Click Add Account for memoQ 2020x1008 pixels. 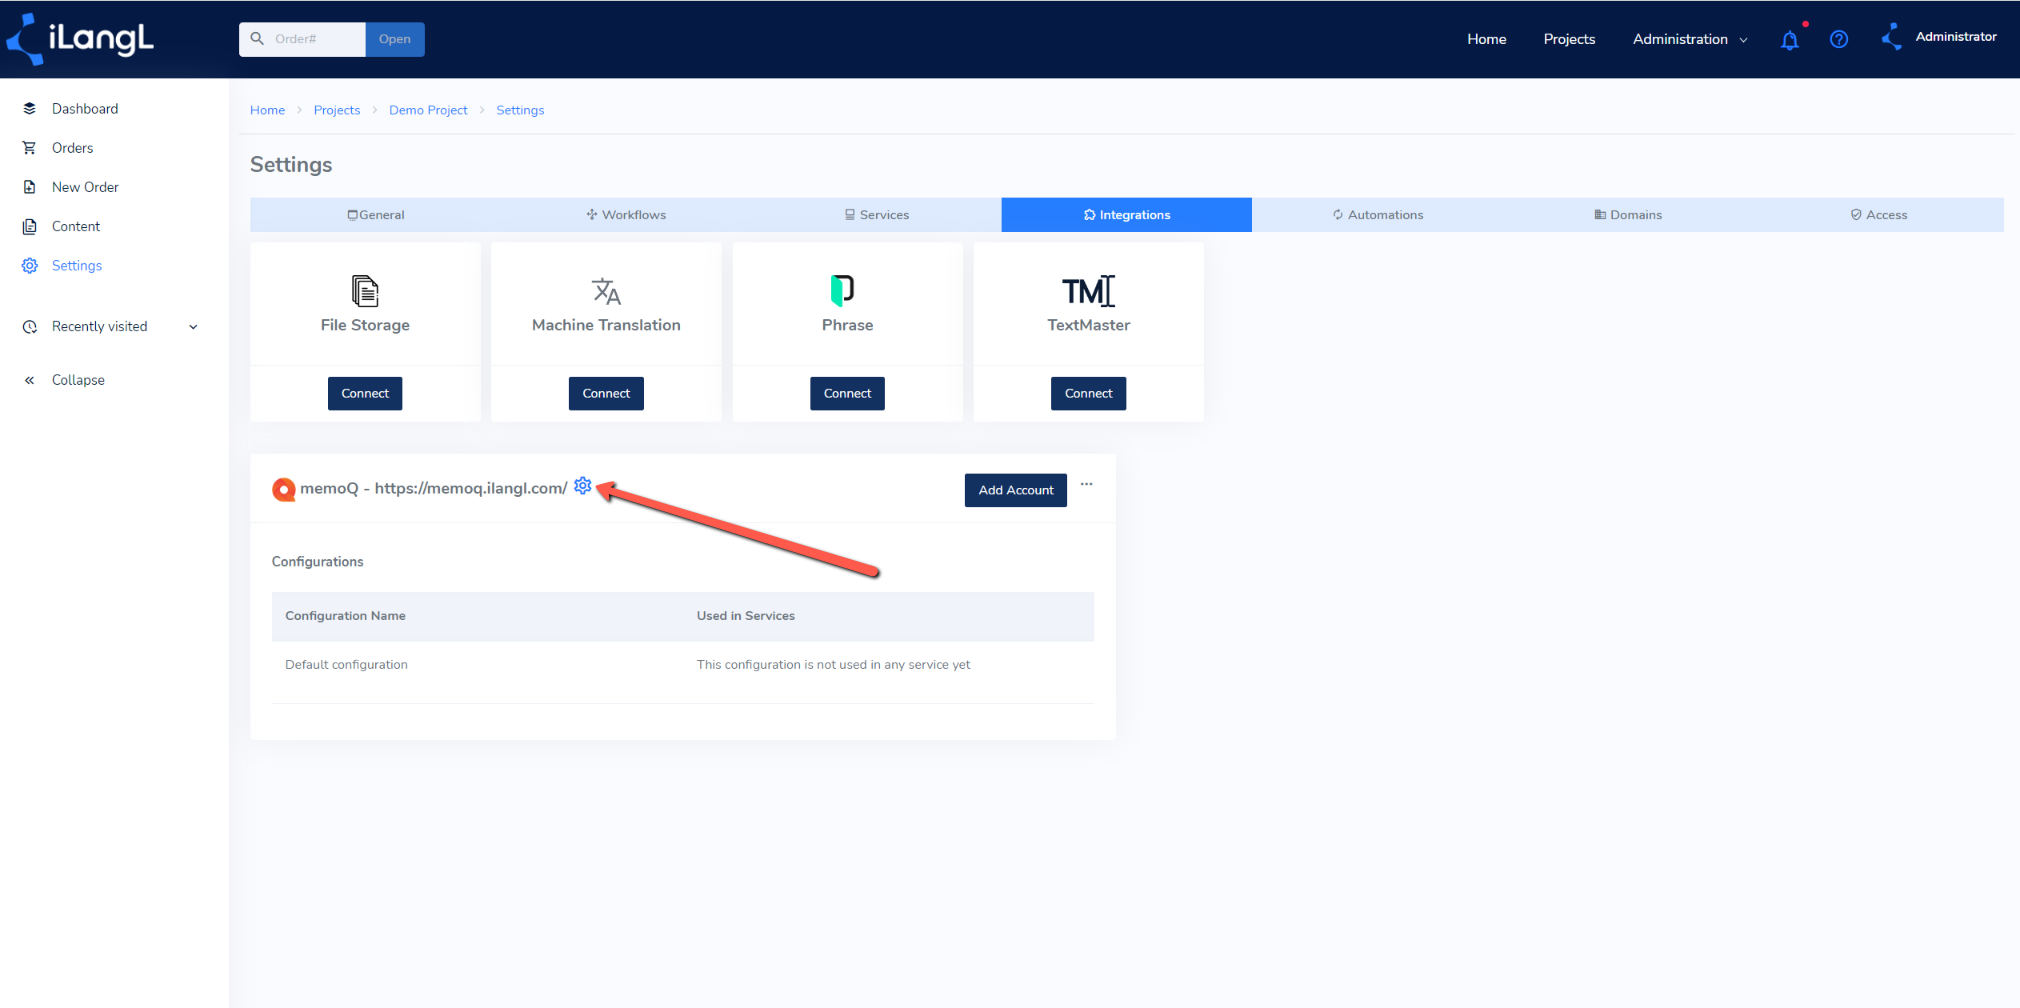[x=1016, y=490]
